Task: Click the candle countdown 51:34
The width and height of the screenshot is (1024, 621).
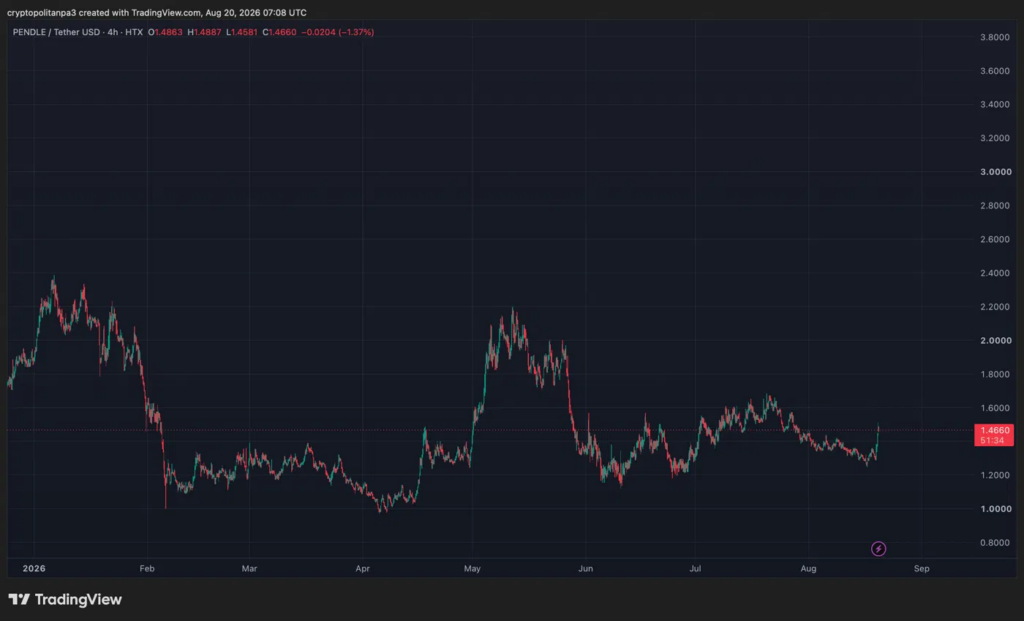Action: pos(992,441)
